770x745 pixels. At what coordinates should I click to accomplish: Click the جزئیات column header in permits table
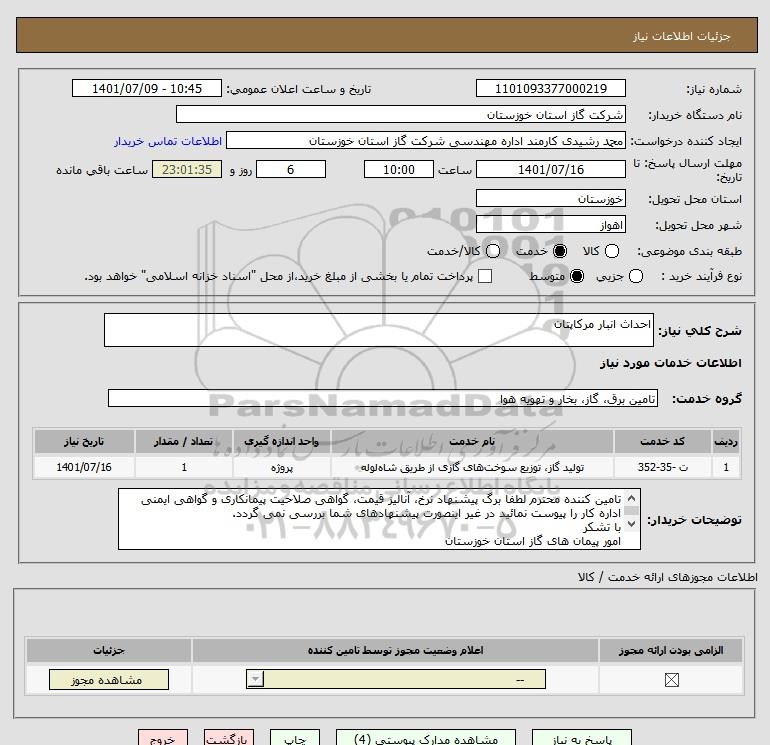(x=109, y=650)
